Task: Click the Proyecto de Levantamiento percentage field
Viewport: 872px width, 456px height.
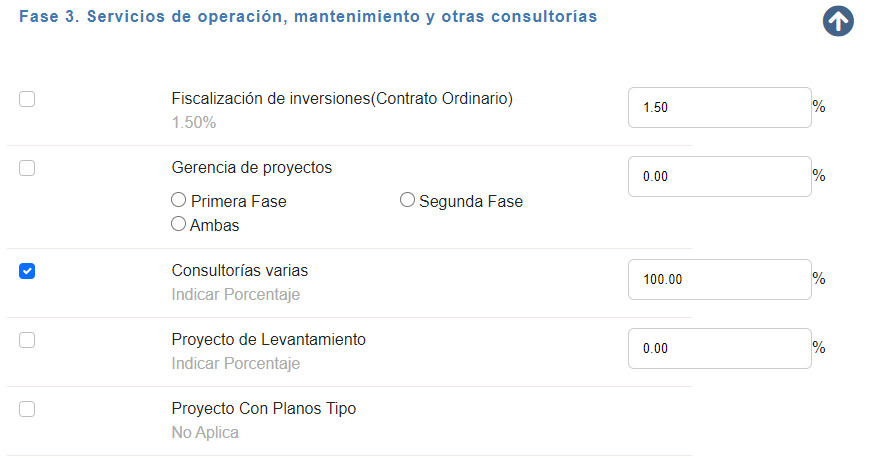Action: [720, 348]
